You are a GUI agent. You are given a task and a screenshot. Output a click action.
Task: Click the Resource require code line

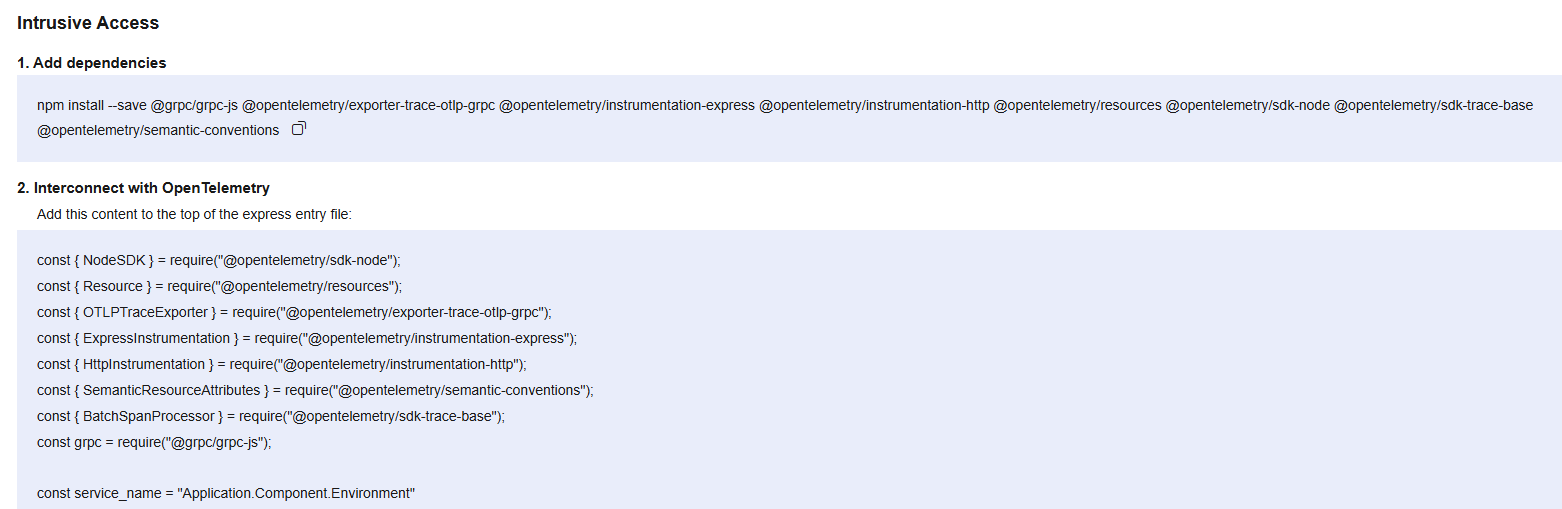(219, 286)
